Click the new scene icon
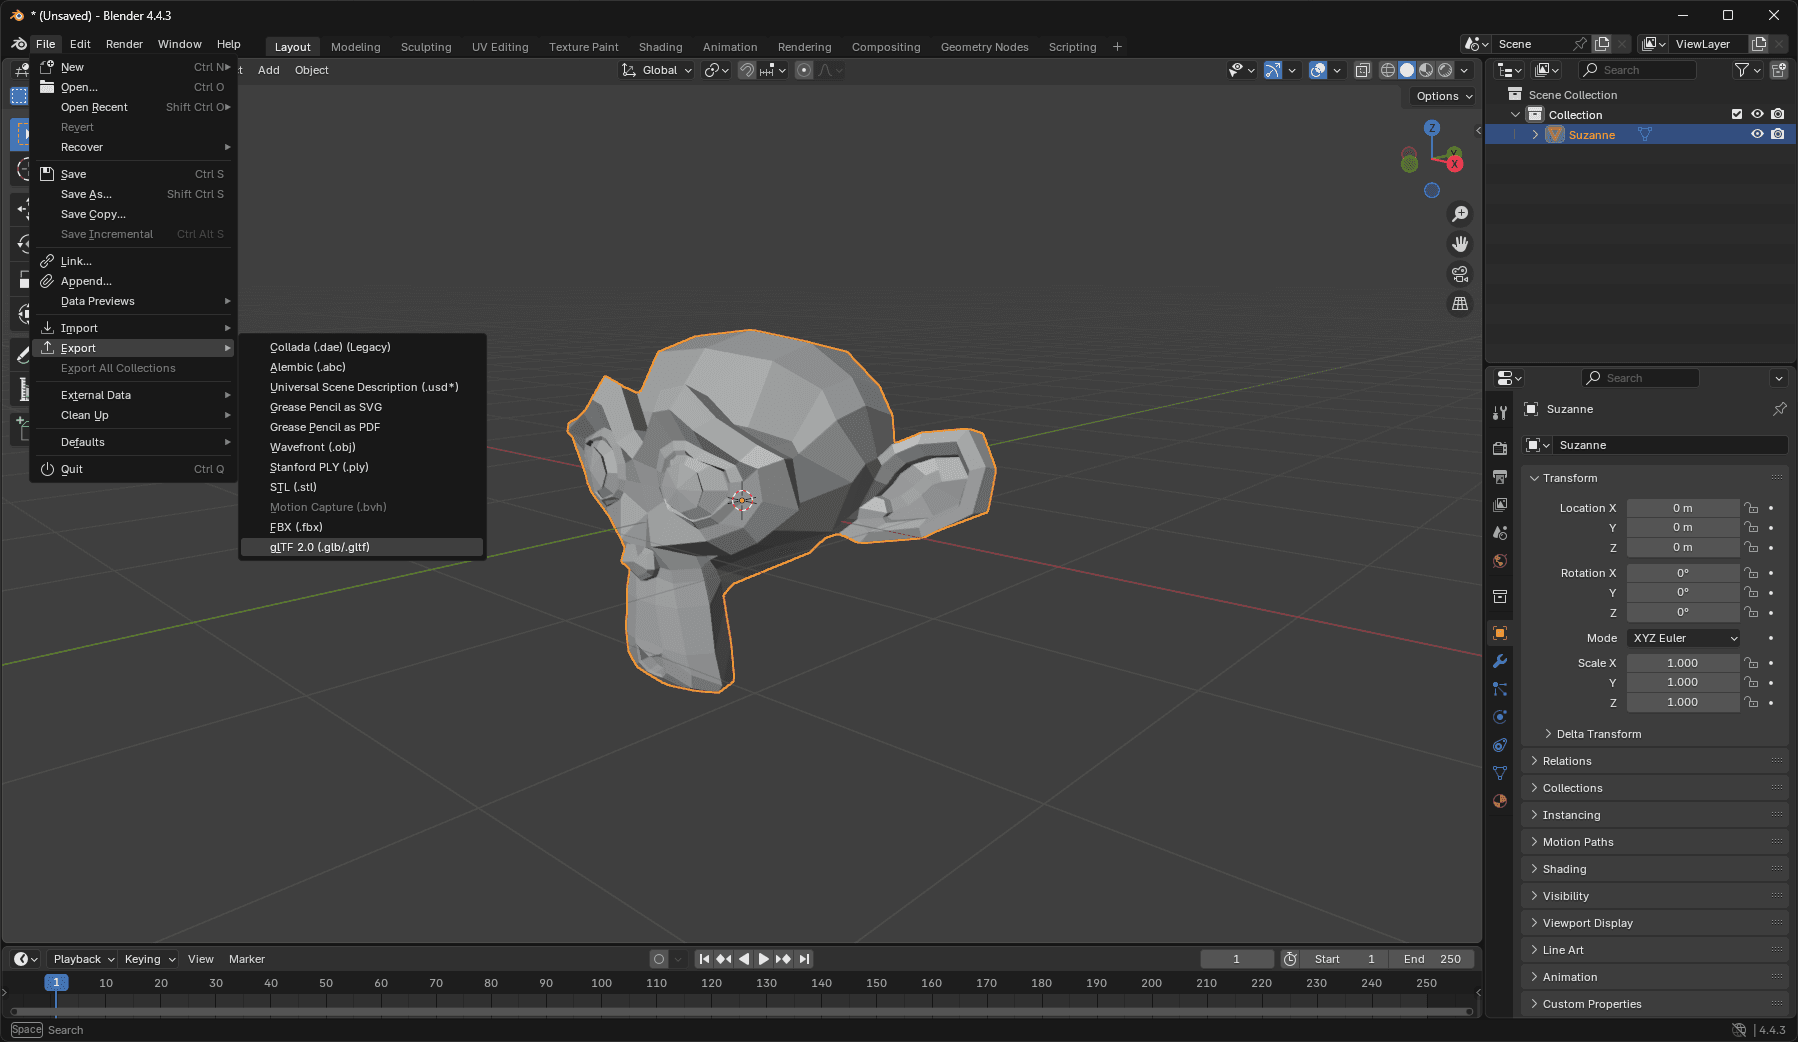This screenshot has height=1042, width=1798. pos(1602,44)
